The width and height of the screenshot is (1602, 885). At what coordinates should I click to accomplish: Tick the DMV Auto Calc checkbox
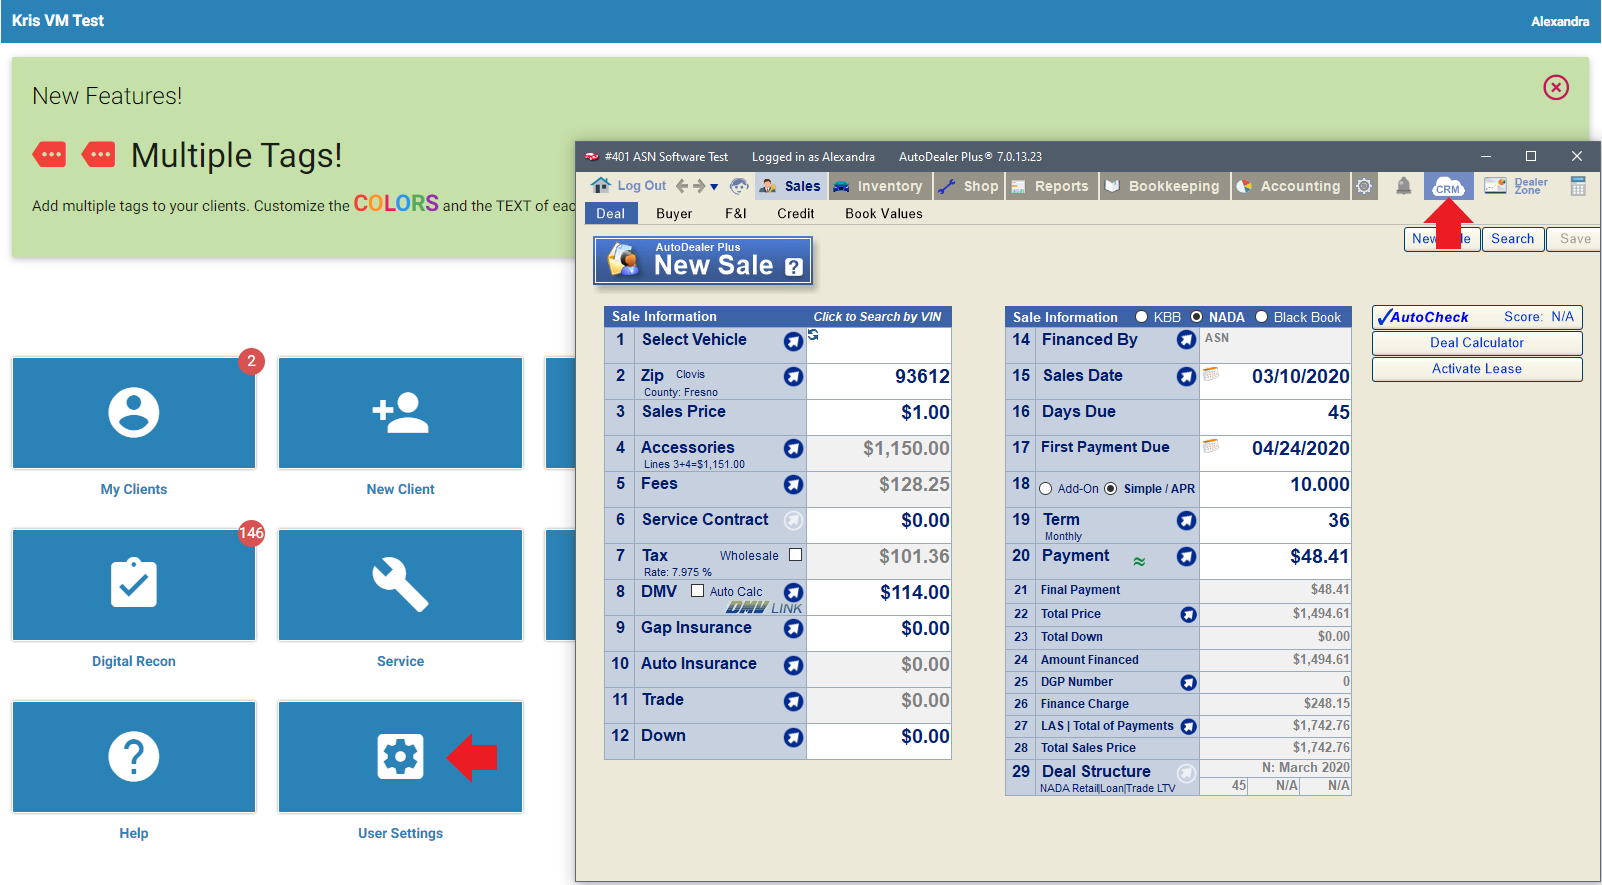coord(698,591)
